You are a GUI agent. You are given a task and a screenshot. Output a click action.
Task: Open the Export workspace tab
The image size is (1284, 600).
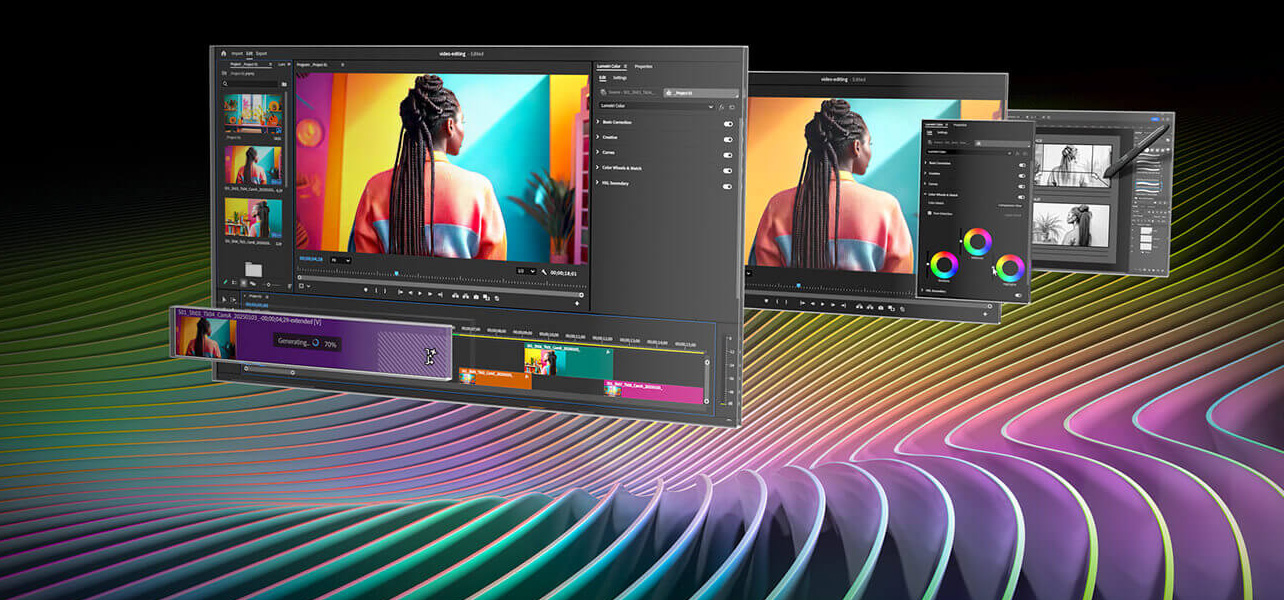[261, 54]
